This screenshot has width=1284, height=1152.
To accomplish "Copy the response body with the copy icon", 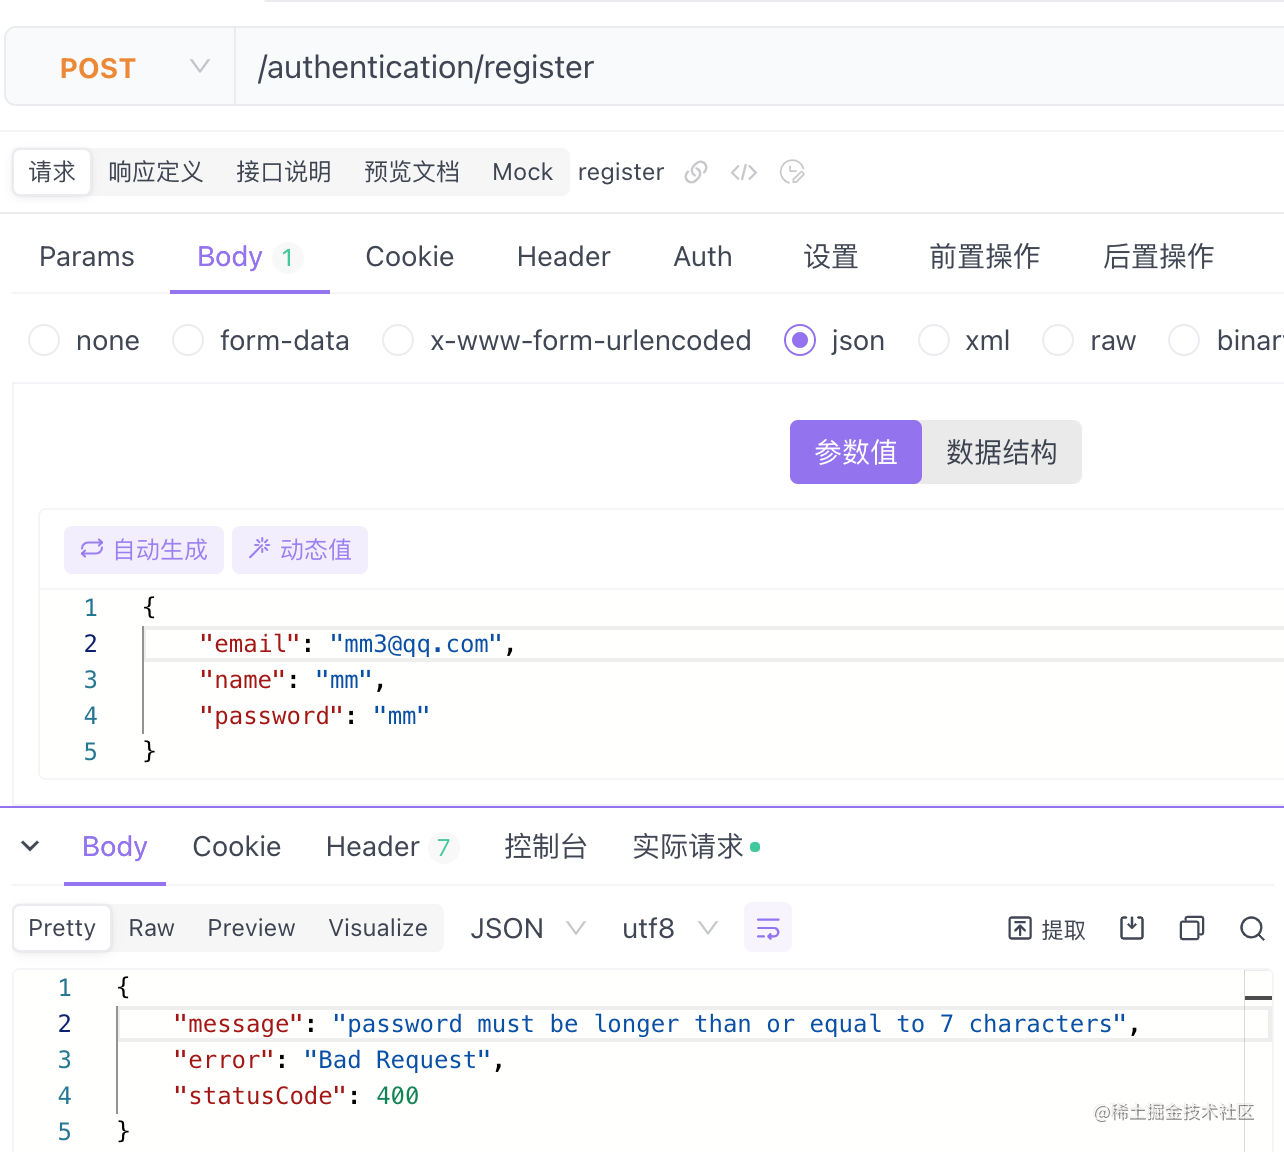I will tap(1192, 928).
